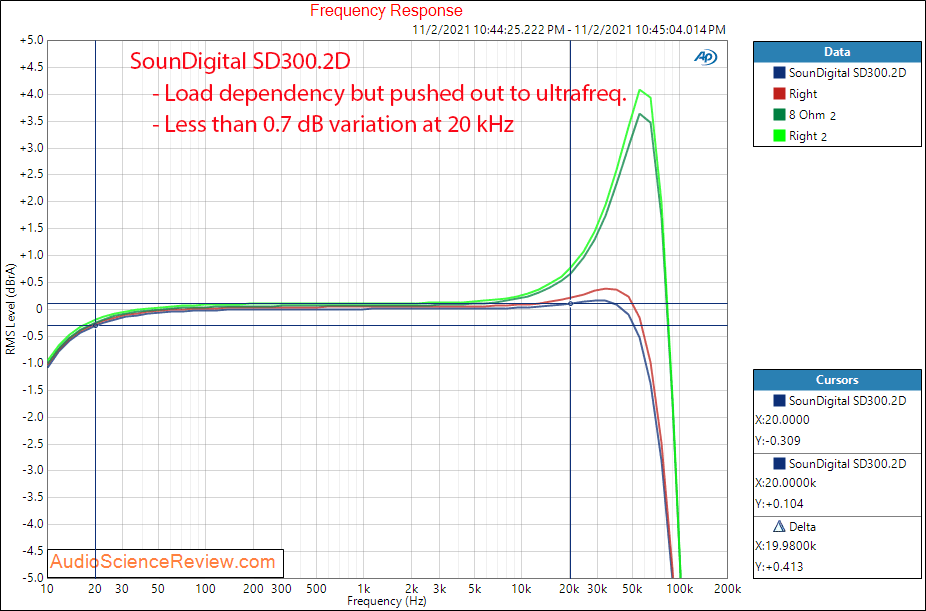Screen dimensions: 926x611
Task: Select the bright green Right 2 swatch
Action: tap(779, 136)
